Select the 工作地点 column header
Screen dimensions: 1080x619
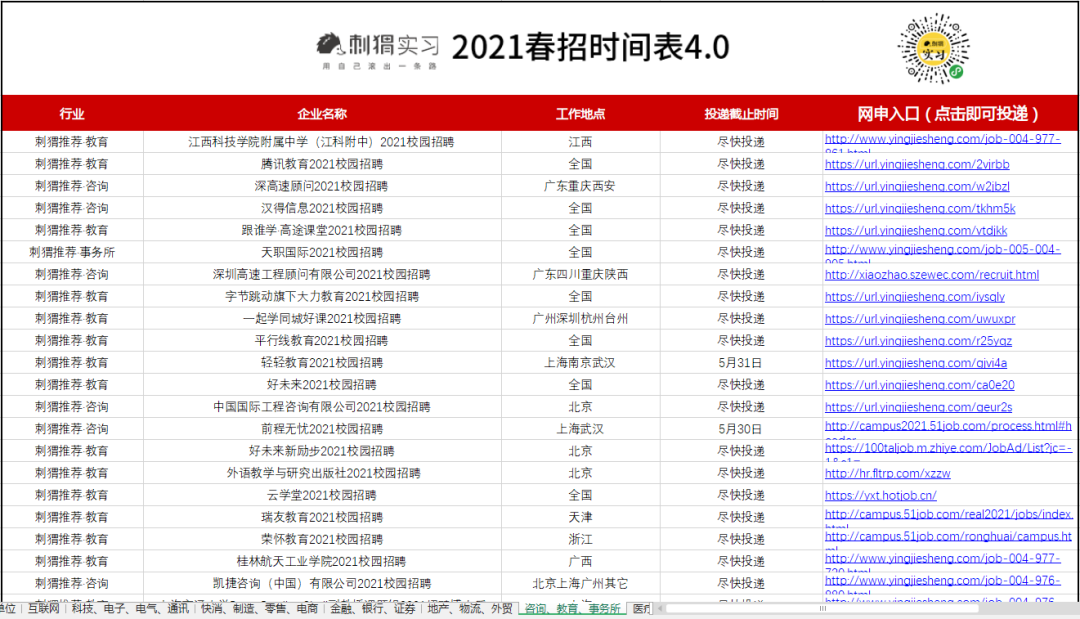click(580, 114)
